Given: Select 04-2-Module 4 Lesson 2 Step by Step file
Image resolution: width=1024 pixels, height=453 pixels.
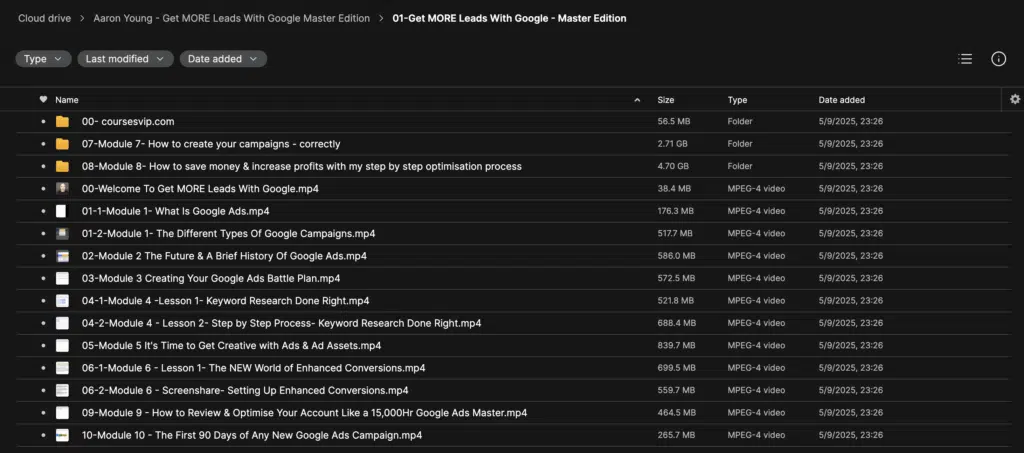Looking at the screenshot, I should click(281, 323).
